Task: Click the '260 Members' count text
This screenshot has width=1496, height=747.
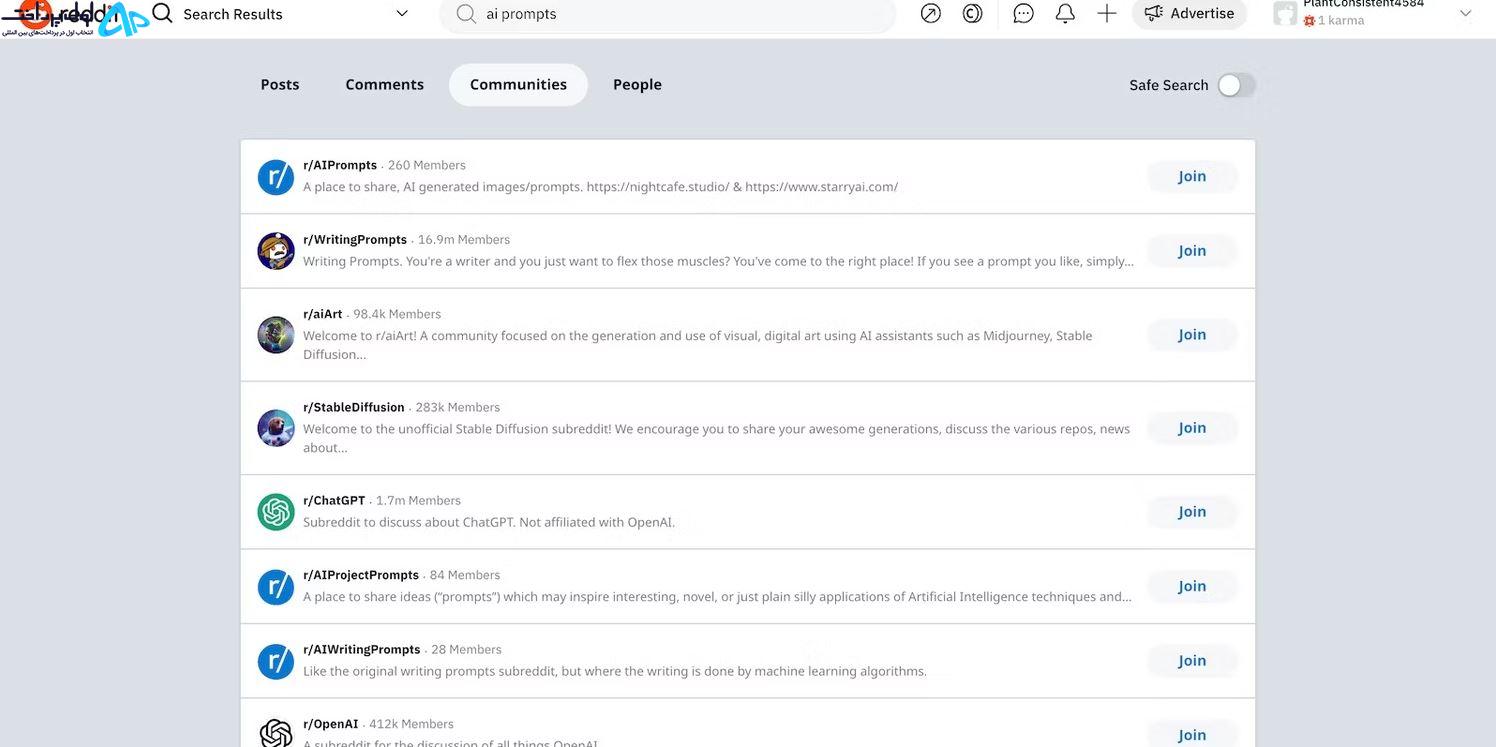Action: (x=427, y=165)
